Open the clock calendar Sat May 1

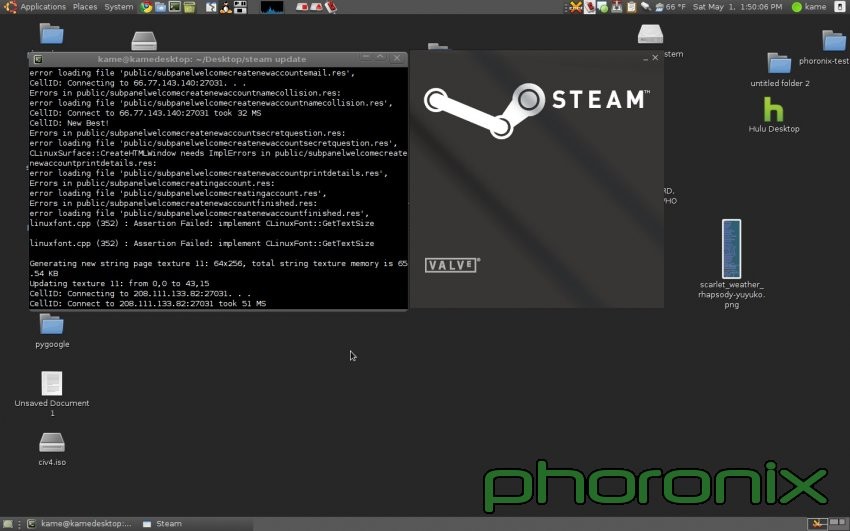(737, 7)
